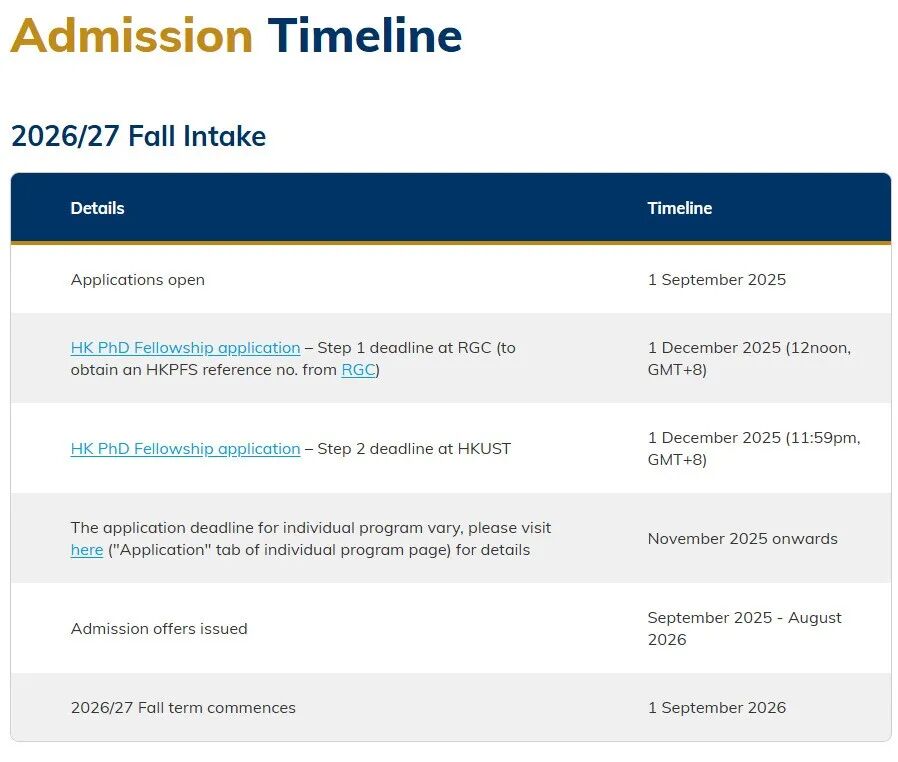The height and width of the screenshot is (762, 898).
Task: Open the 'here' link for program deadlines
Action: (x=87, y=550)
